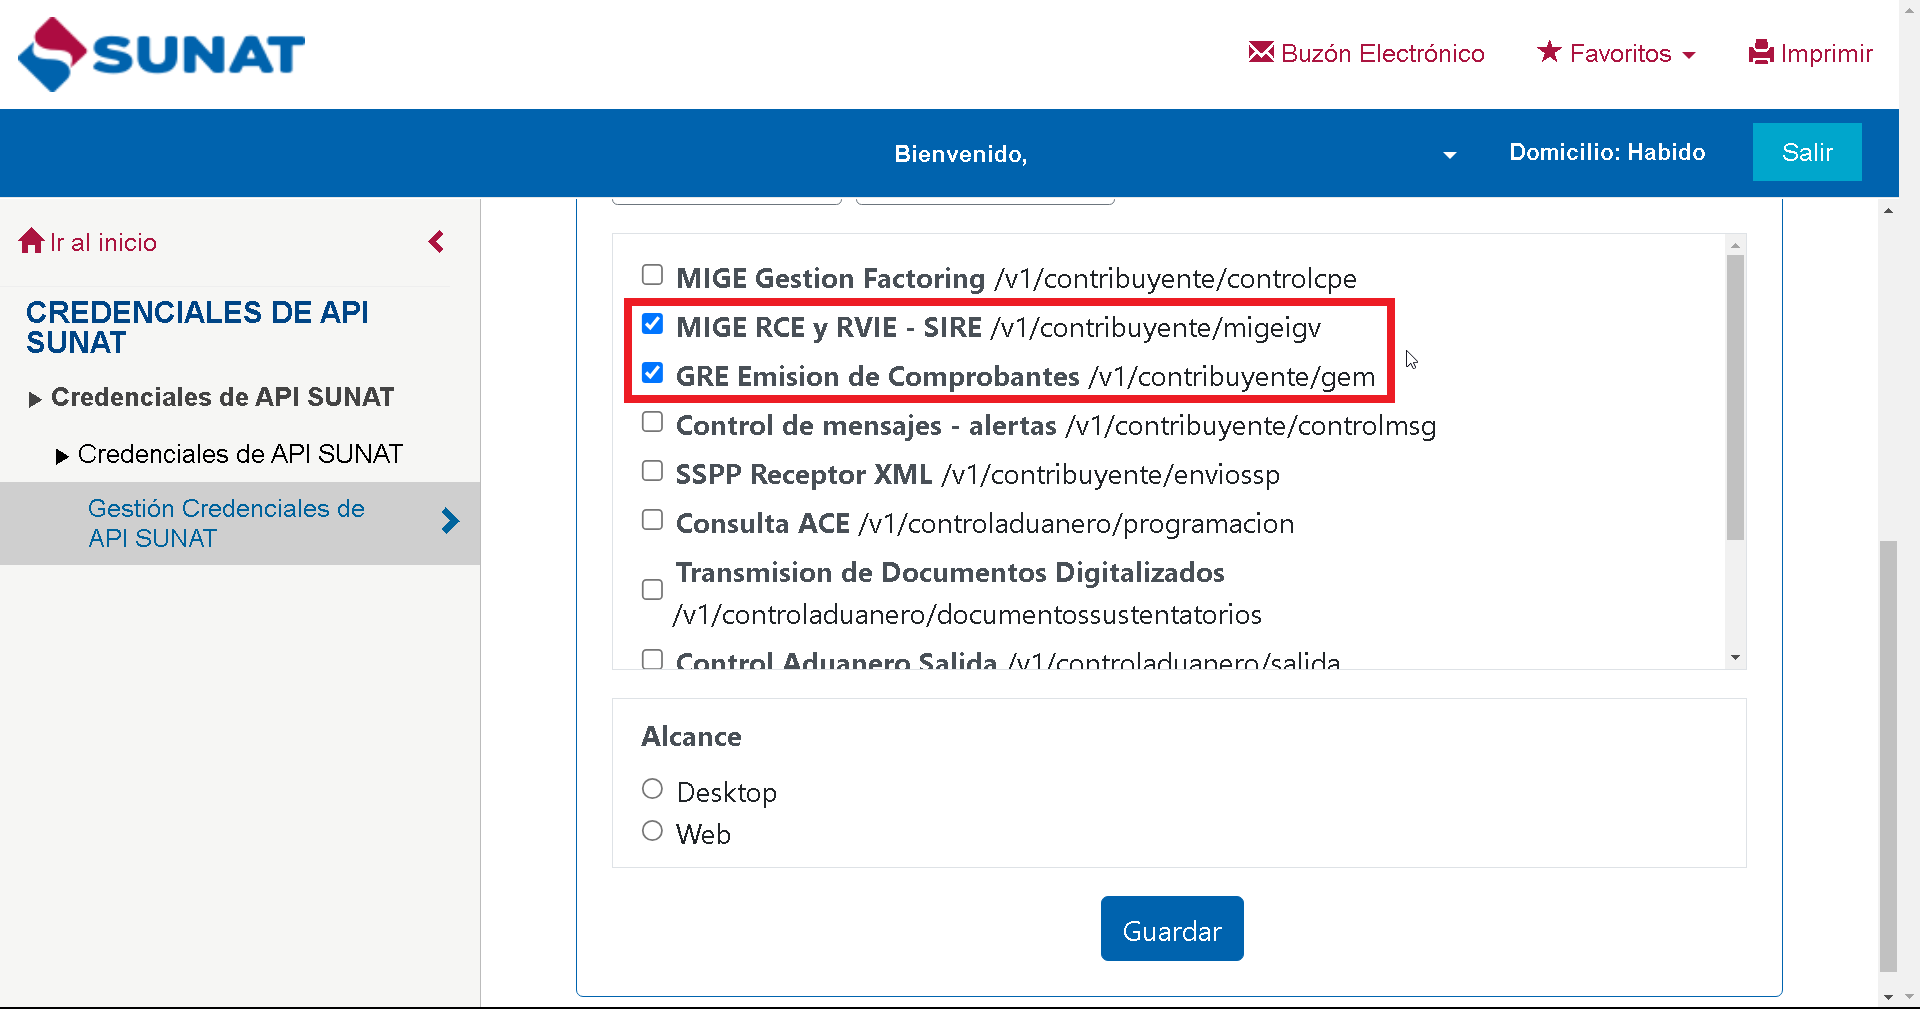Click the page scrollbar down arrow

(1888, 997)
